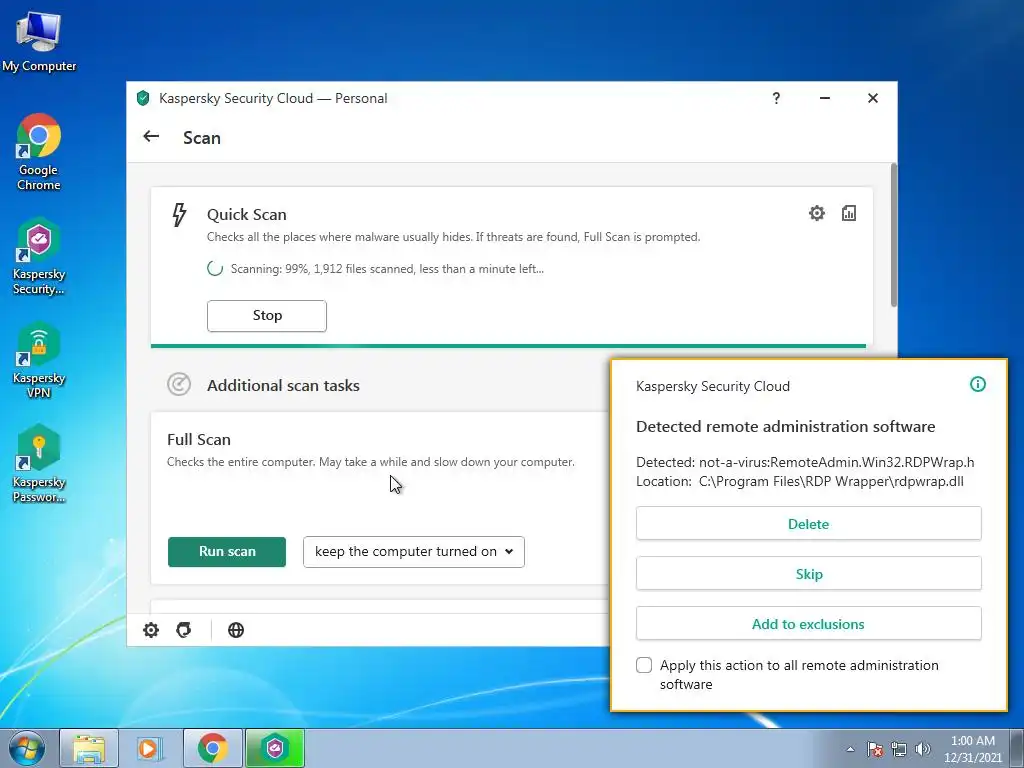1024x768 pixels.
Task: Open keep the computer turned on dropdown
Action: [413, 551]
